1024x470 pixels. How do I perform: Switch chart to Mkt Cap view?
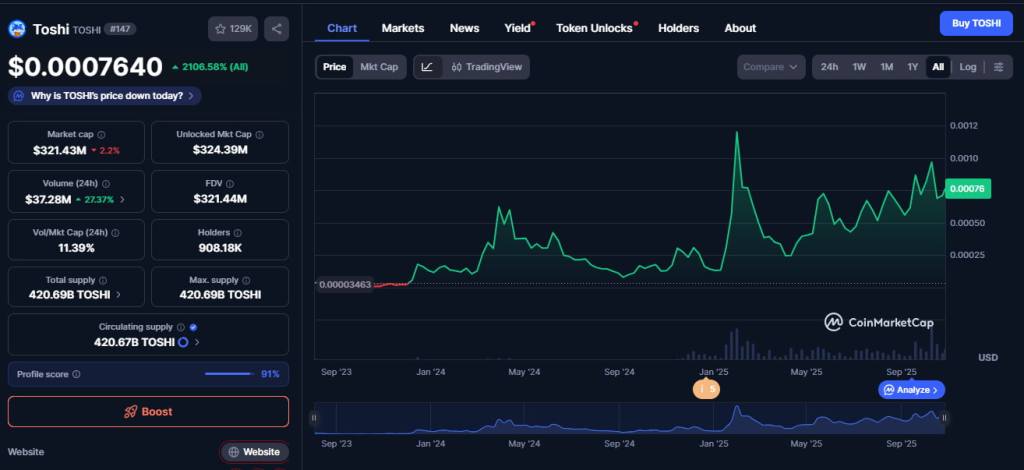click(x=379, y=67)
